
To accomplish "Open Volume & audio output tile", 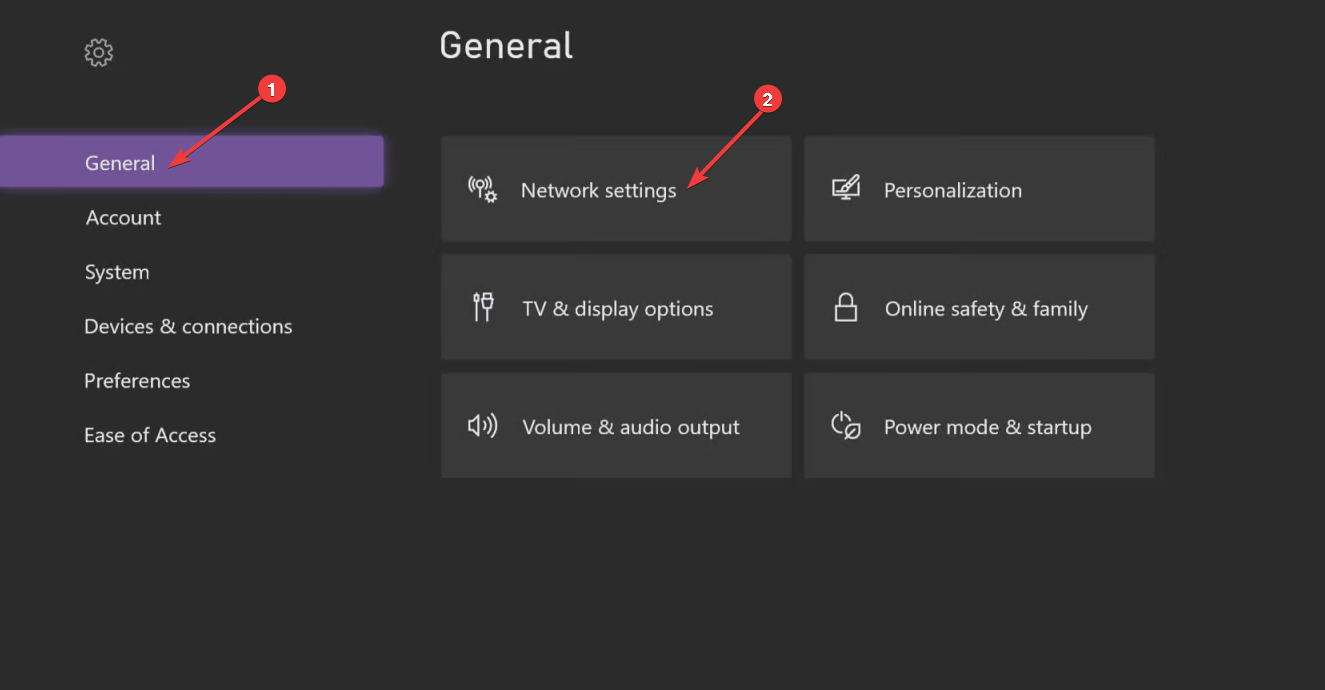I will click(616, 426).
